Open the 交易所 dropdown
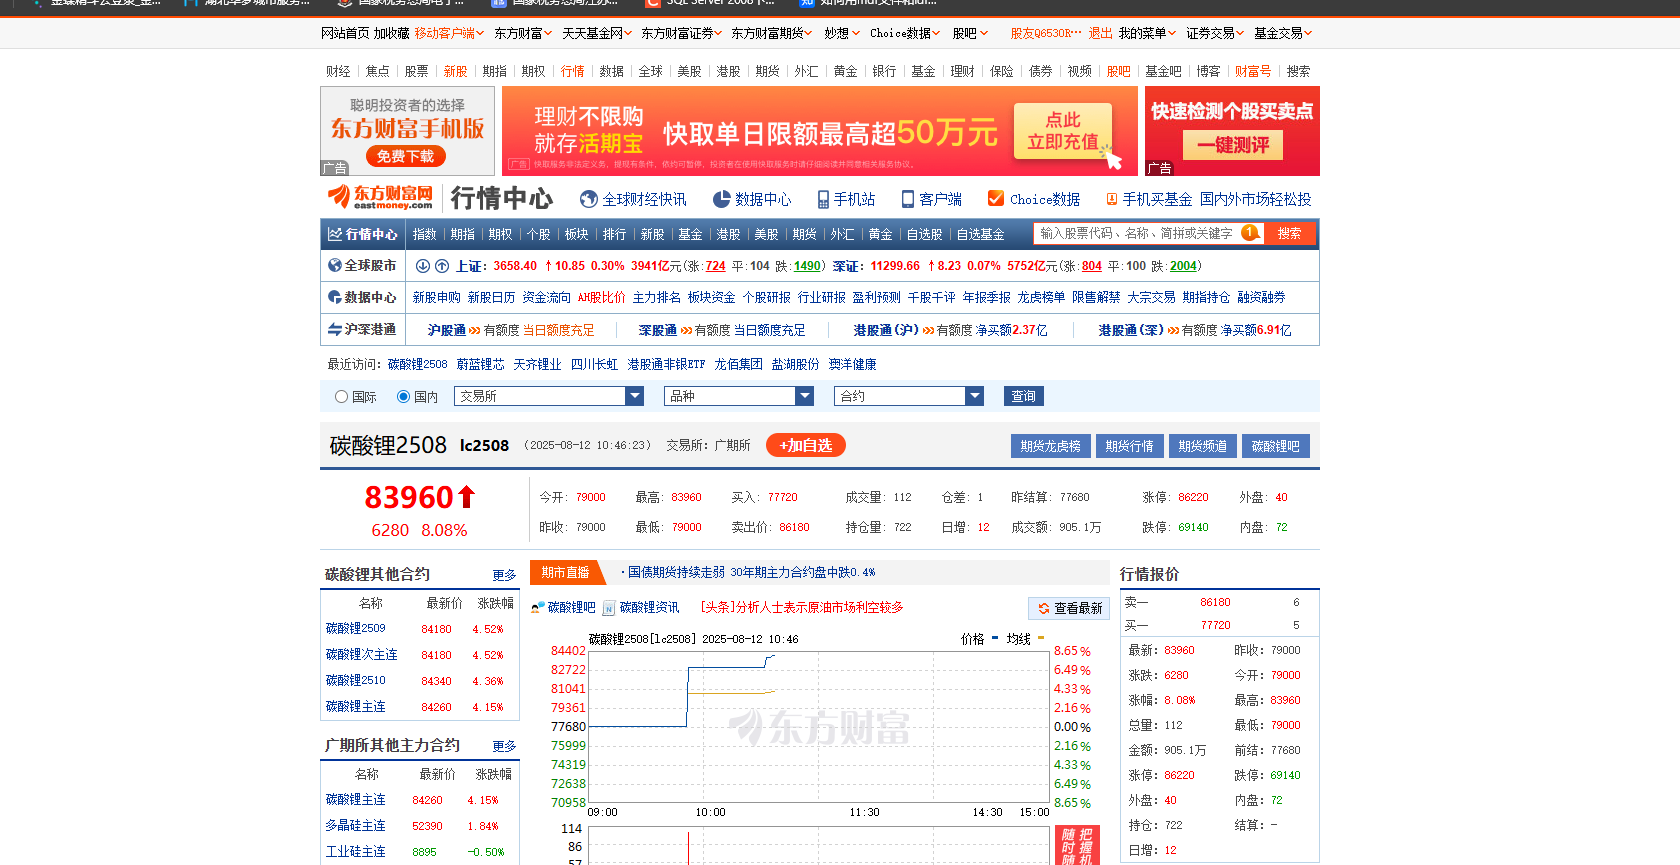This screenshot has height=865, width=1680. point(549,396)
